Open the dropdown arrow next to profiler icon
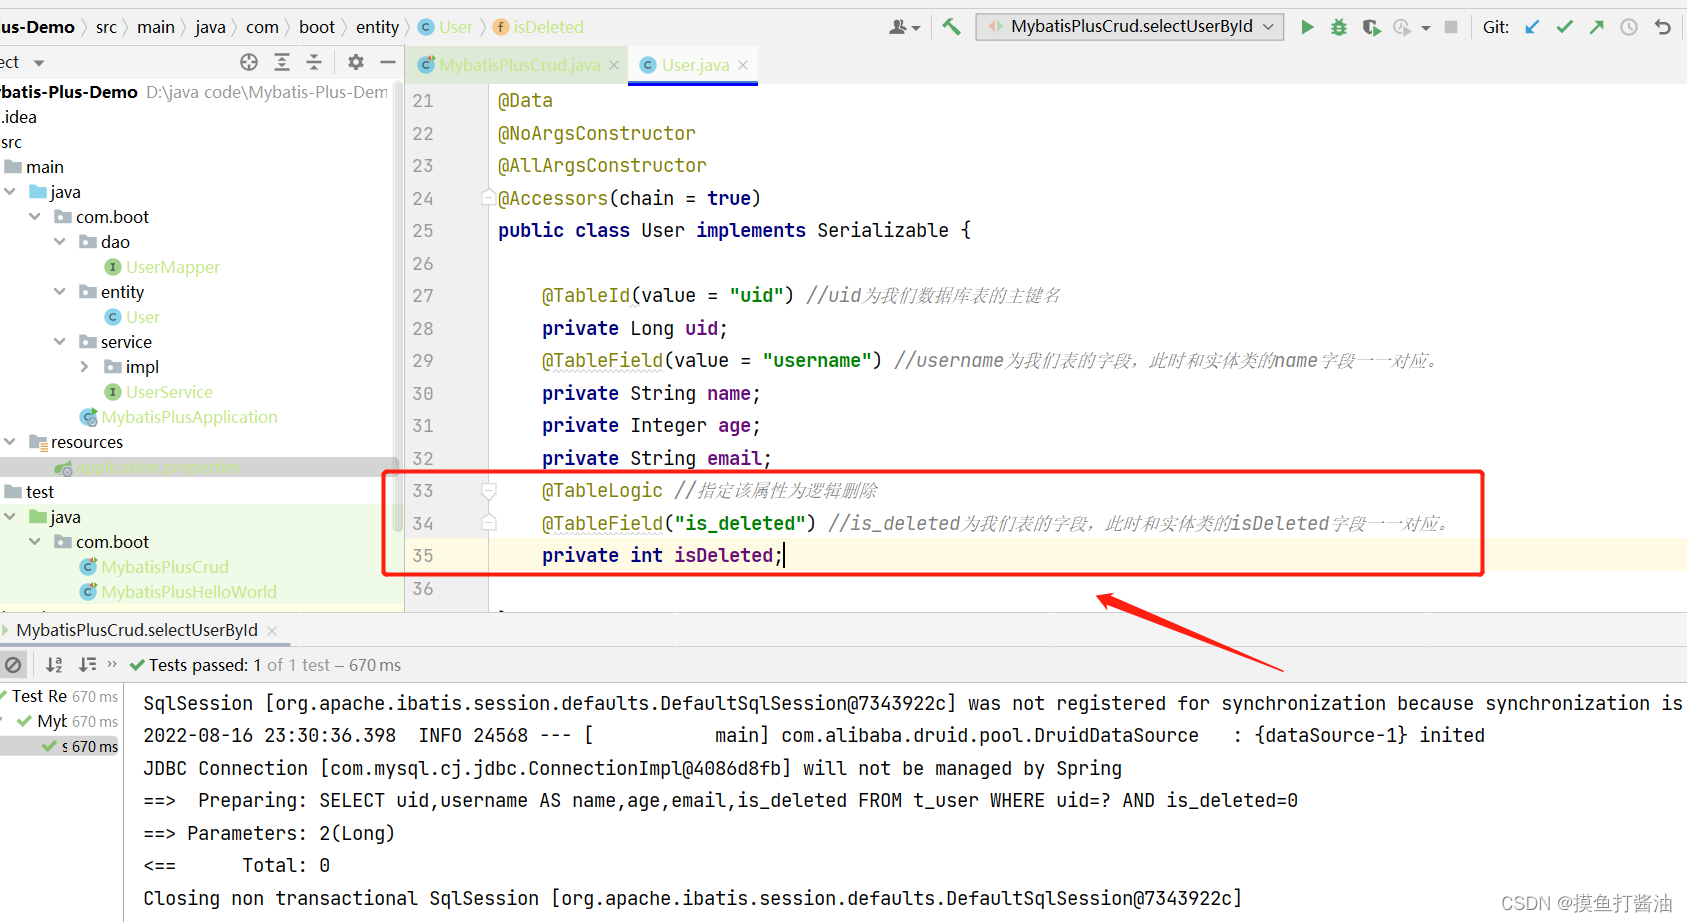This screenshot has height=922, width=1687. (x=1425, y=28)
